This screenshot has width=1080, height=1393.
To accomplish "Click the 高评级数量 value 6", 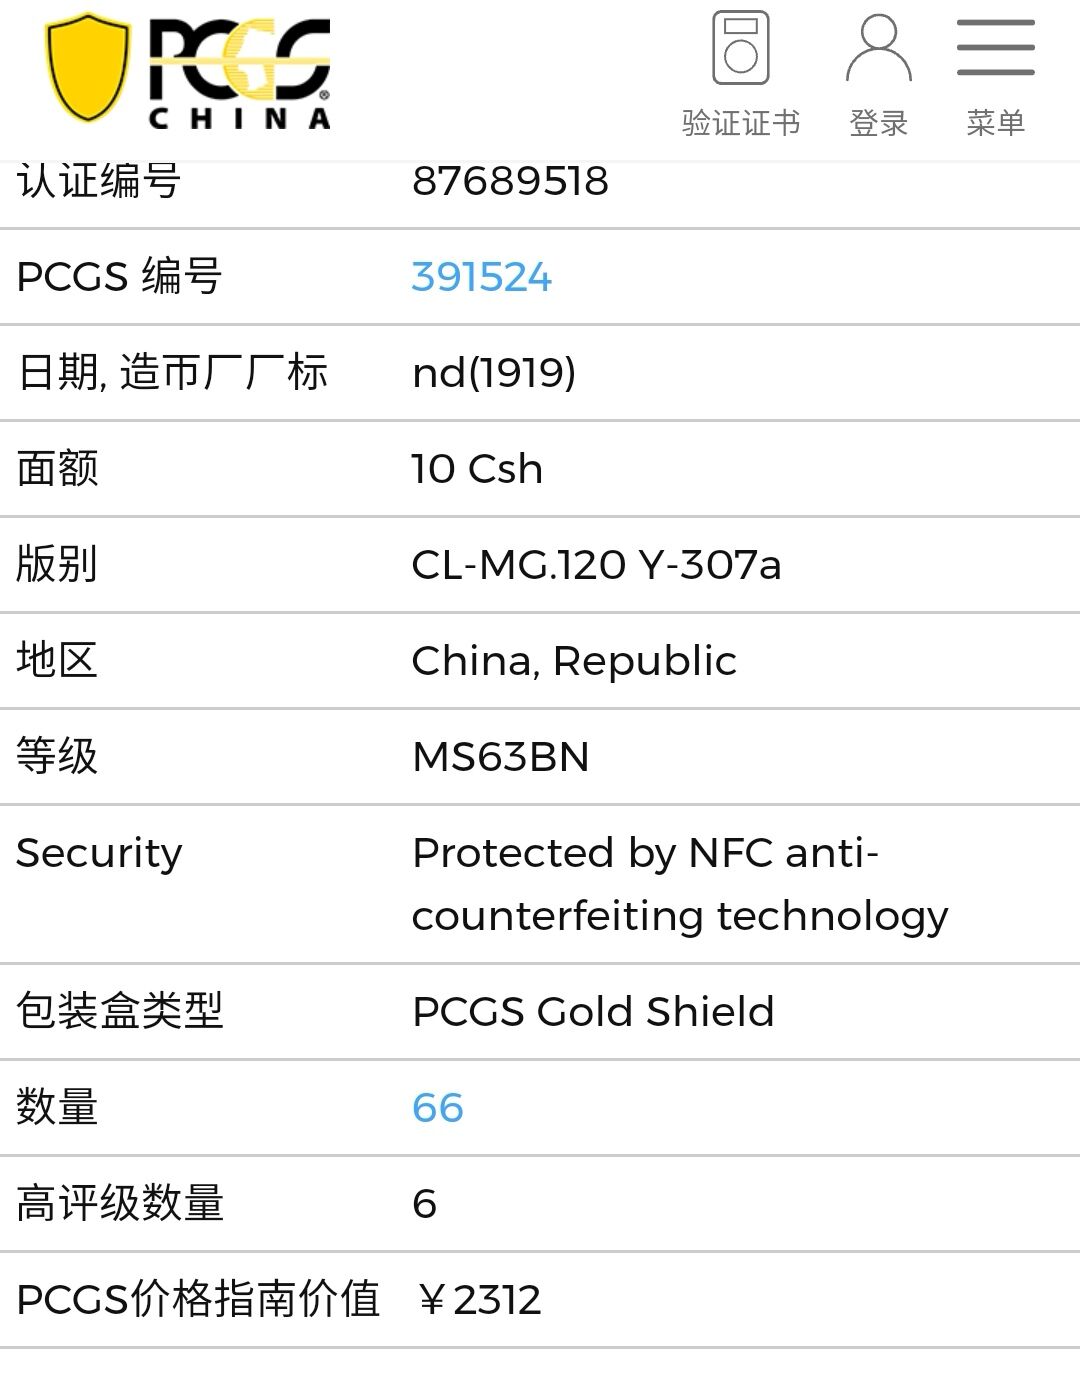I will click(x=424, y=1203).
